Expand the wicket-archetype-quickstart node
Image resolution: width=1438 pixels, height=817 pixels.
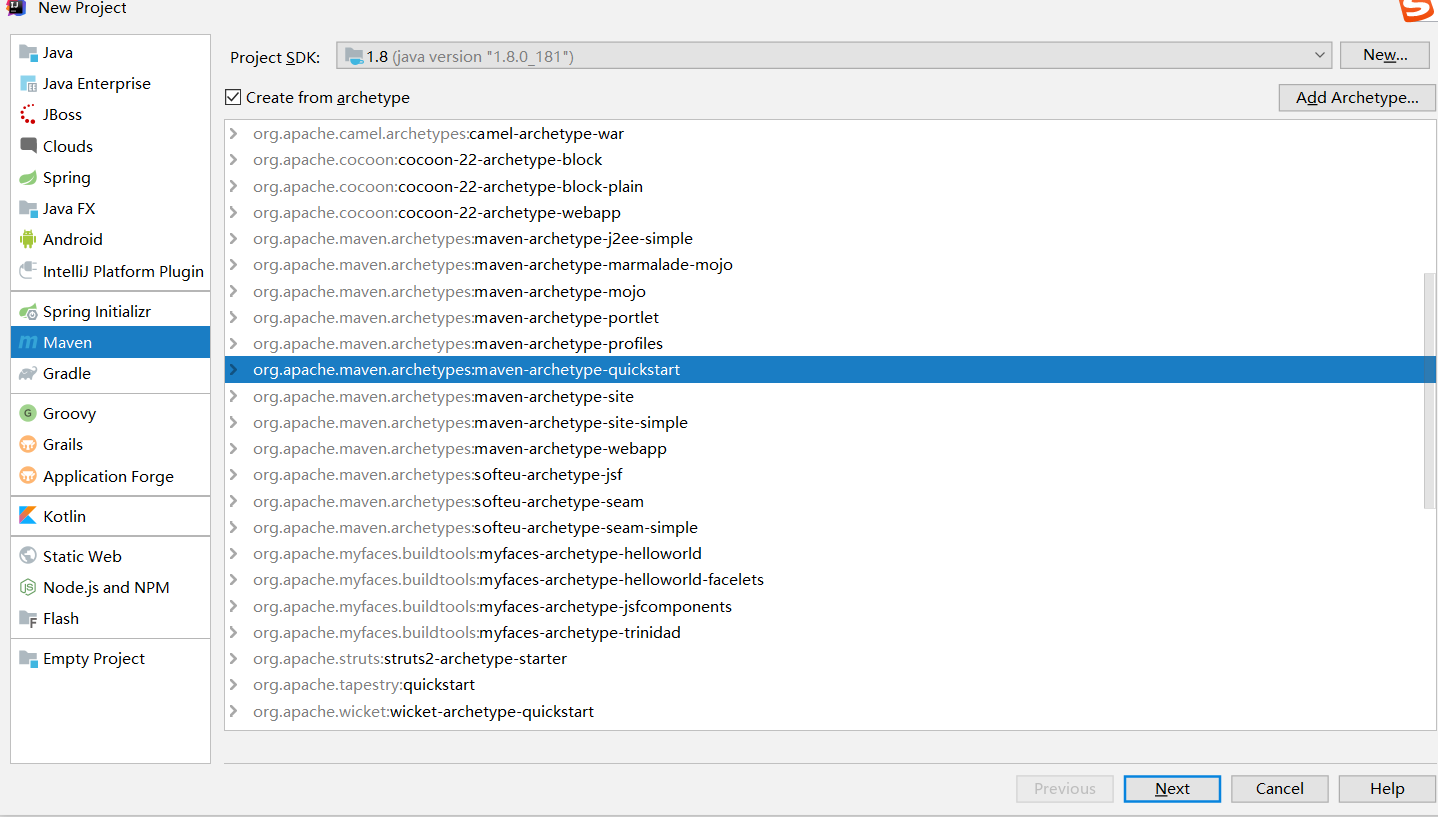coord(234,712)
